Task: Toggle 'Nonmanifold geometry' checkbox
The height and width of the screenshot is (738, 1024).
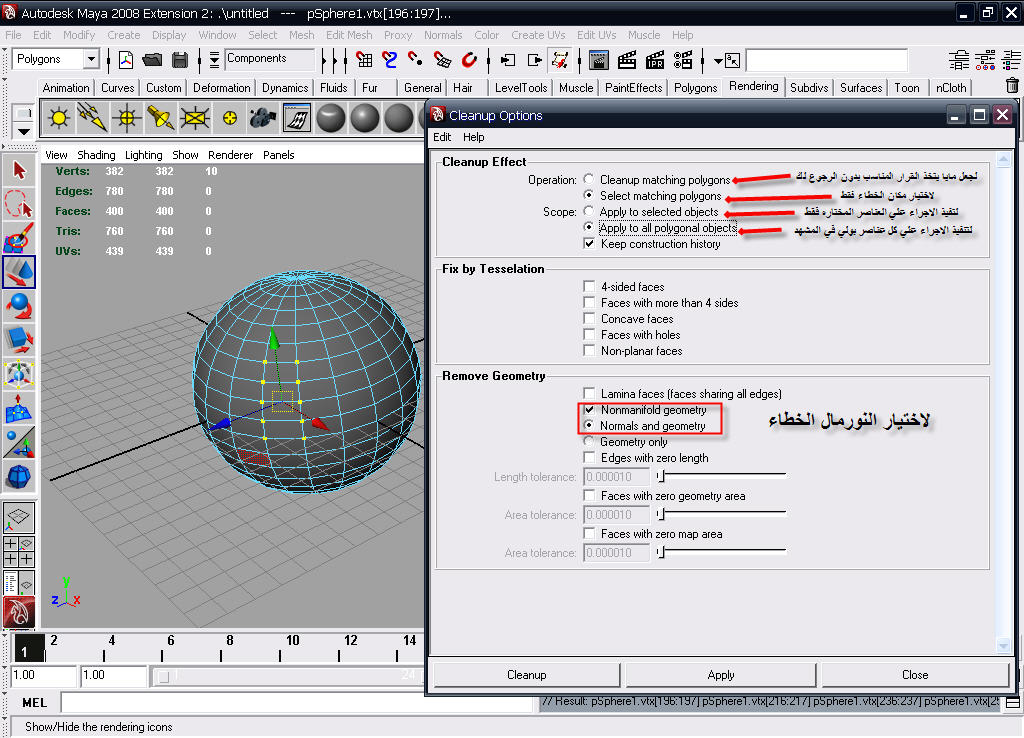Action: click(589, 409)
